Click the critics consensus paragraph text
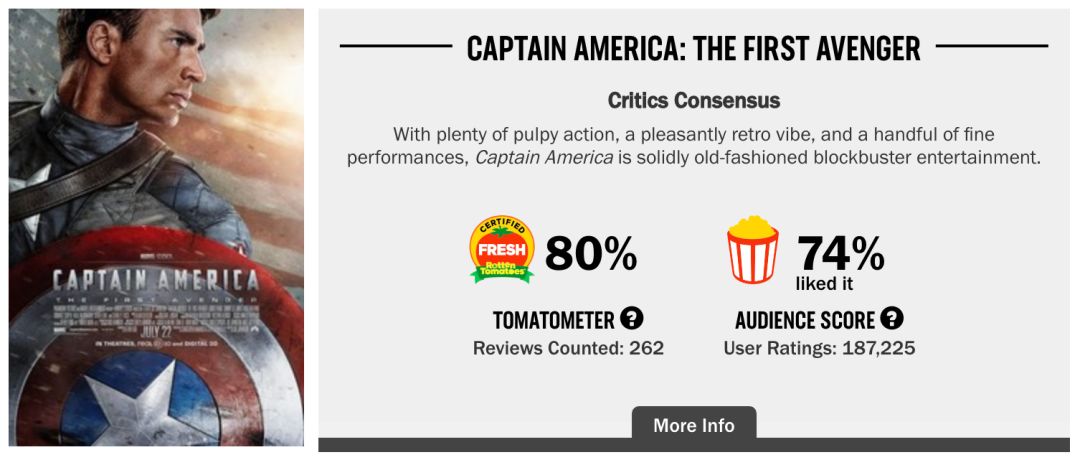The width and height of the screenshot is (1080, 465). point(693,134)
